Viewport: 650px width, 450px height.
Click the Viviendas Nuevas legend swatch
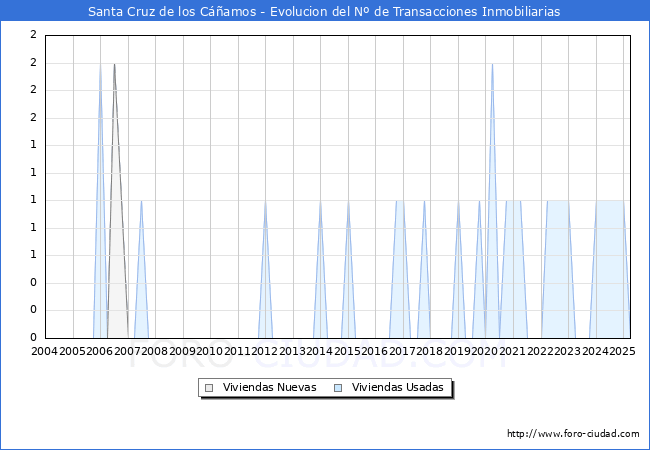[209, 388]
